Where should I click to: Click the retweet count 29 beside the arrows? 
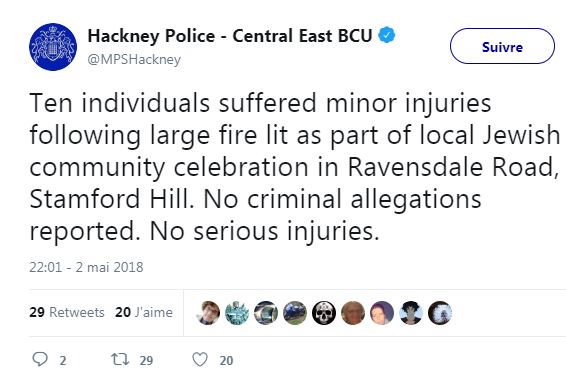coord(146,360)
